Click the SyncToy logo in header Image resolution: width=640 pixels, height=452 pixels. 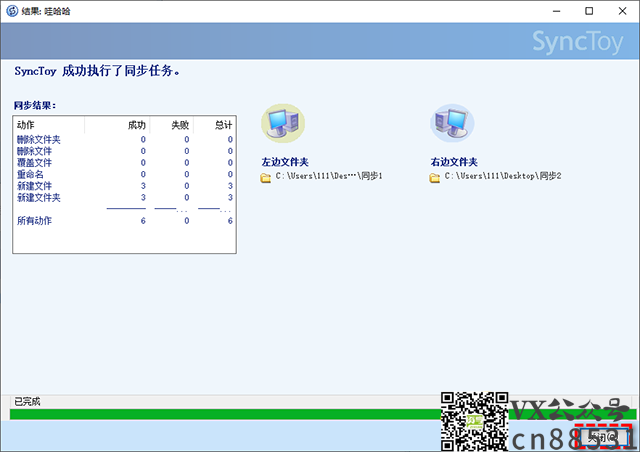[x=578, y=42]
